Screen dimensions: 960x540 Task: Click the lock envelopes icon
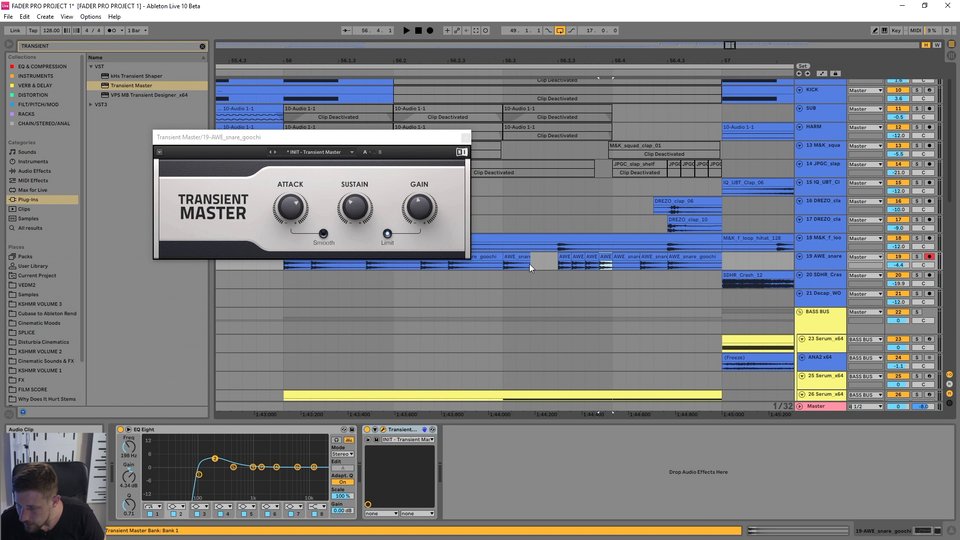click(835, 73)
